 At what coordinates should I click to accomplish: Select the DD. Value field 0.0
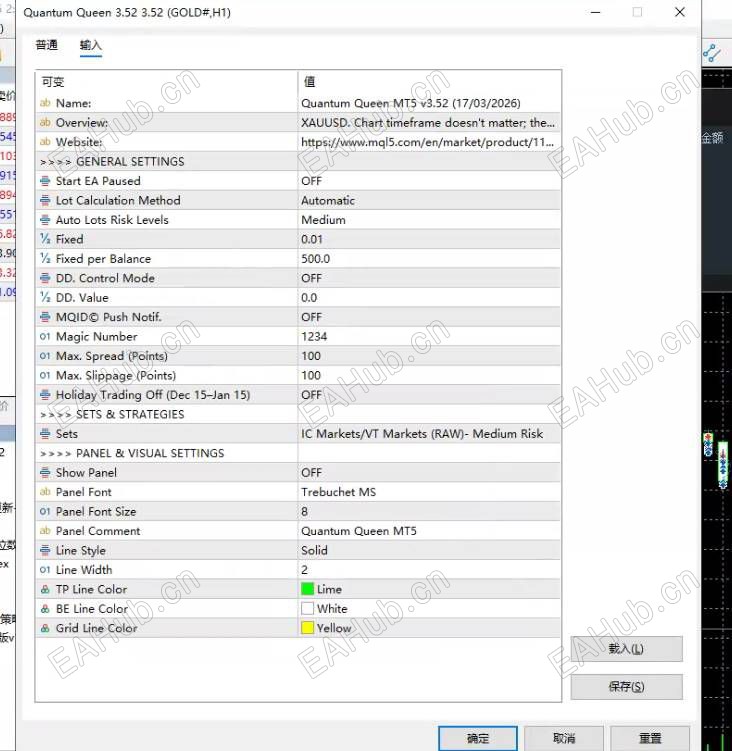pos(429,297)
